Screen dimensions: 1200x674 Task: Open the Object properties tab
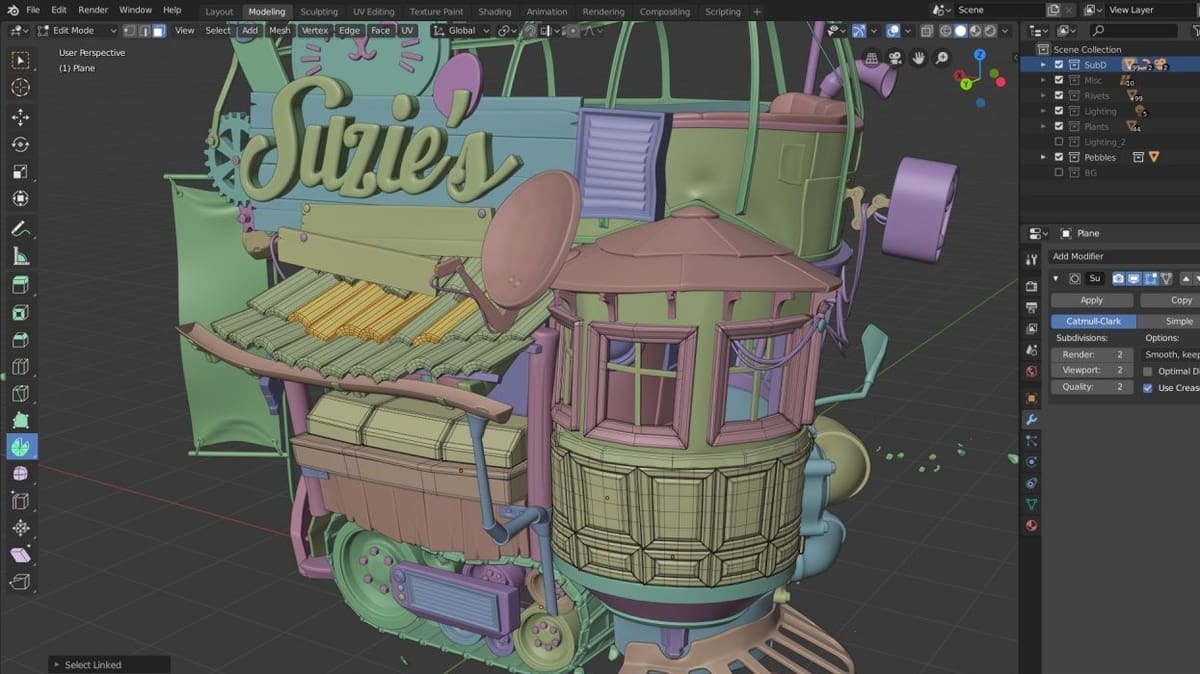tap(1031, 397)
